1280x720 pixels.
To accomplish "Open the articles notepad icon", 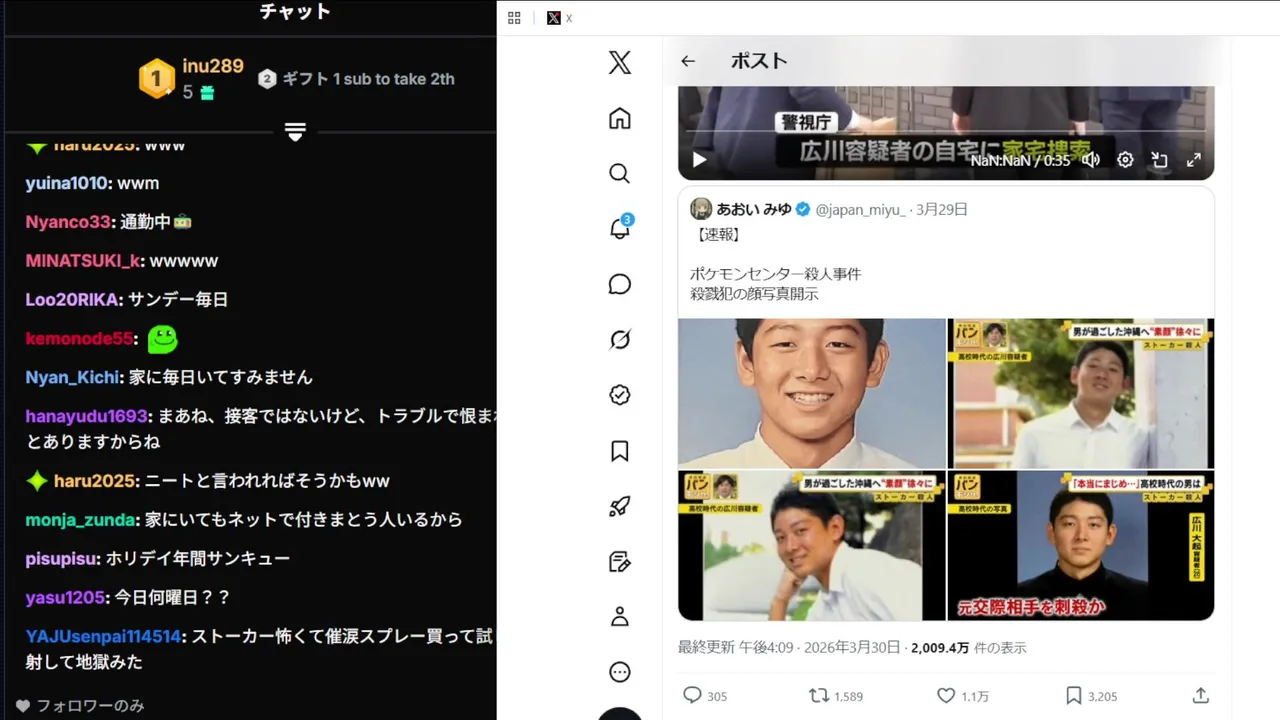I will [x=620, y=561].
